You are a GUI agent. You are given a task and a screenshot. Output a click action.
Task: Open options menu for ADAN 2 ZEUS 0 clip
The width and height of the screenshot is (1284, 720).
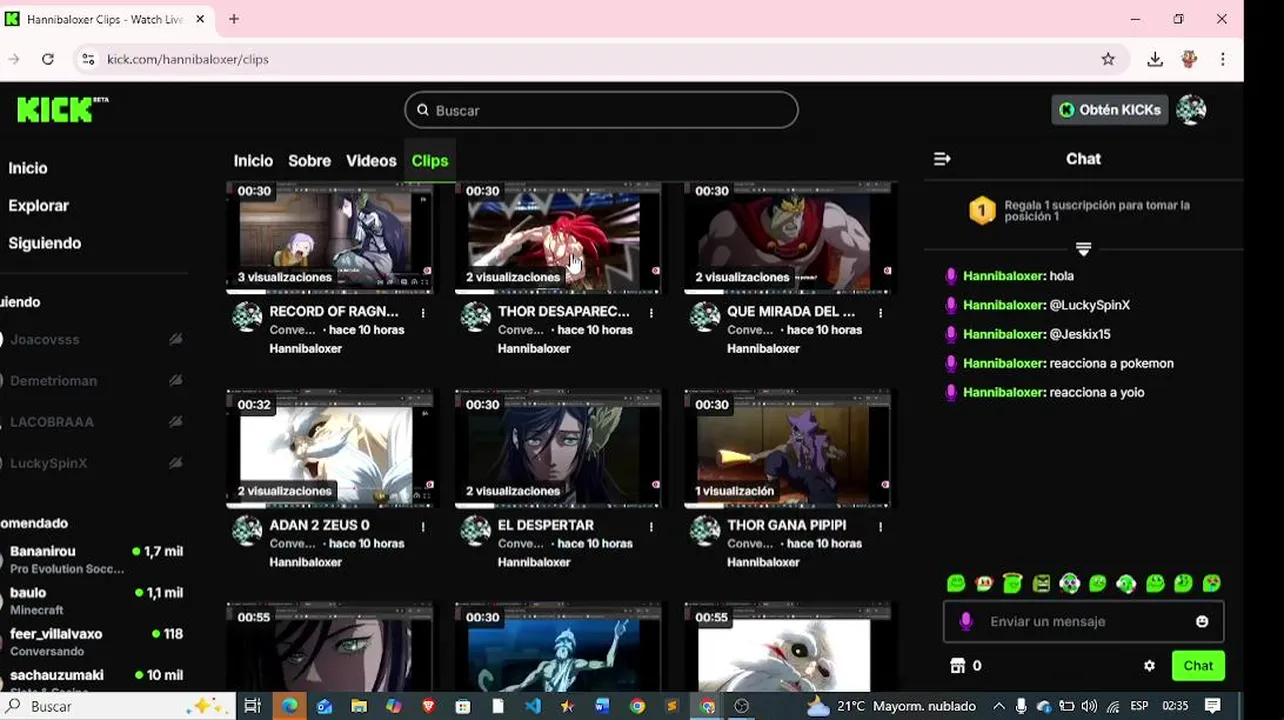pos(423,527)
